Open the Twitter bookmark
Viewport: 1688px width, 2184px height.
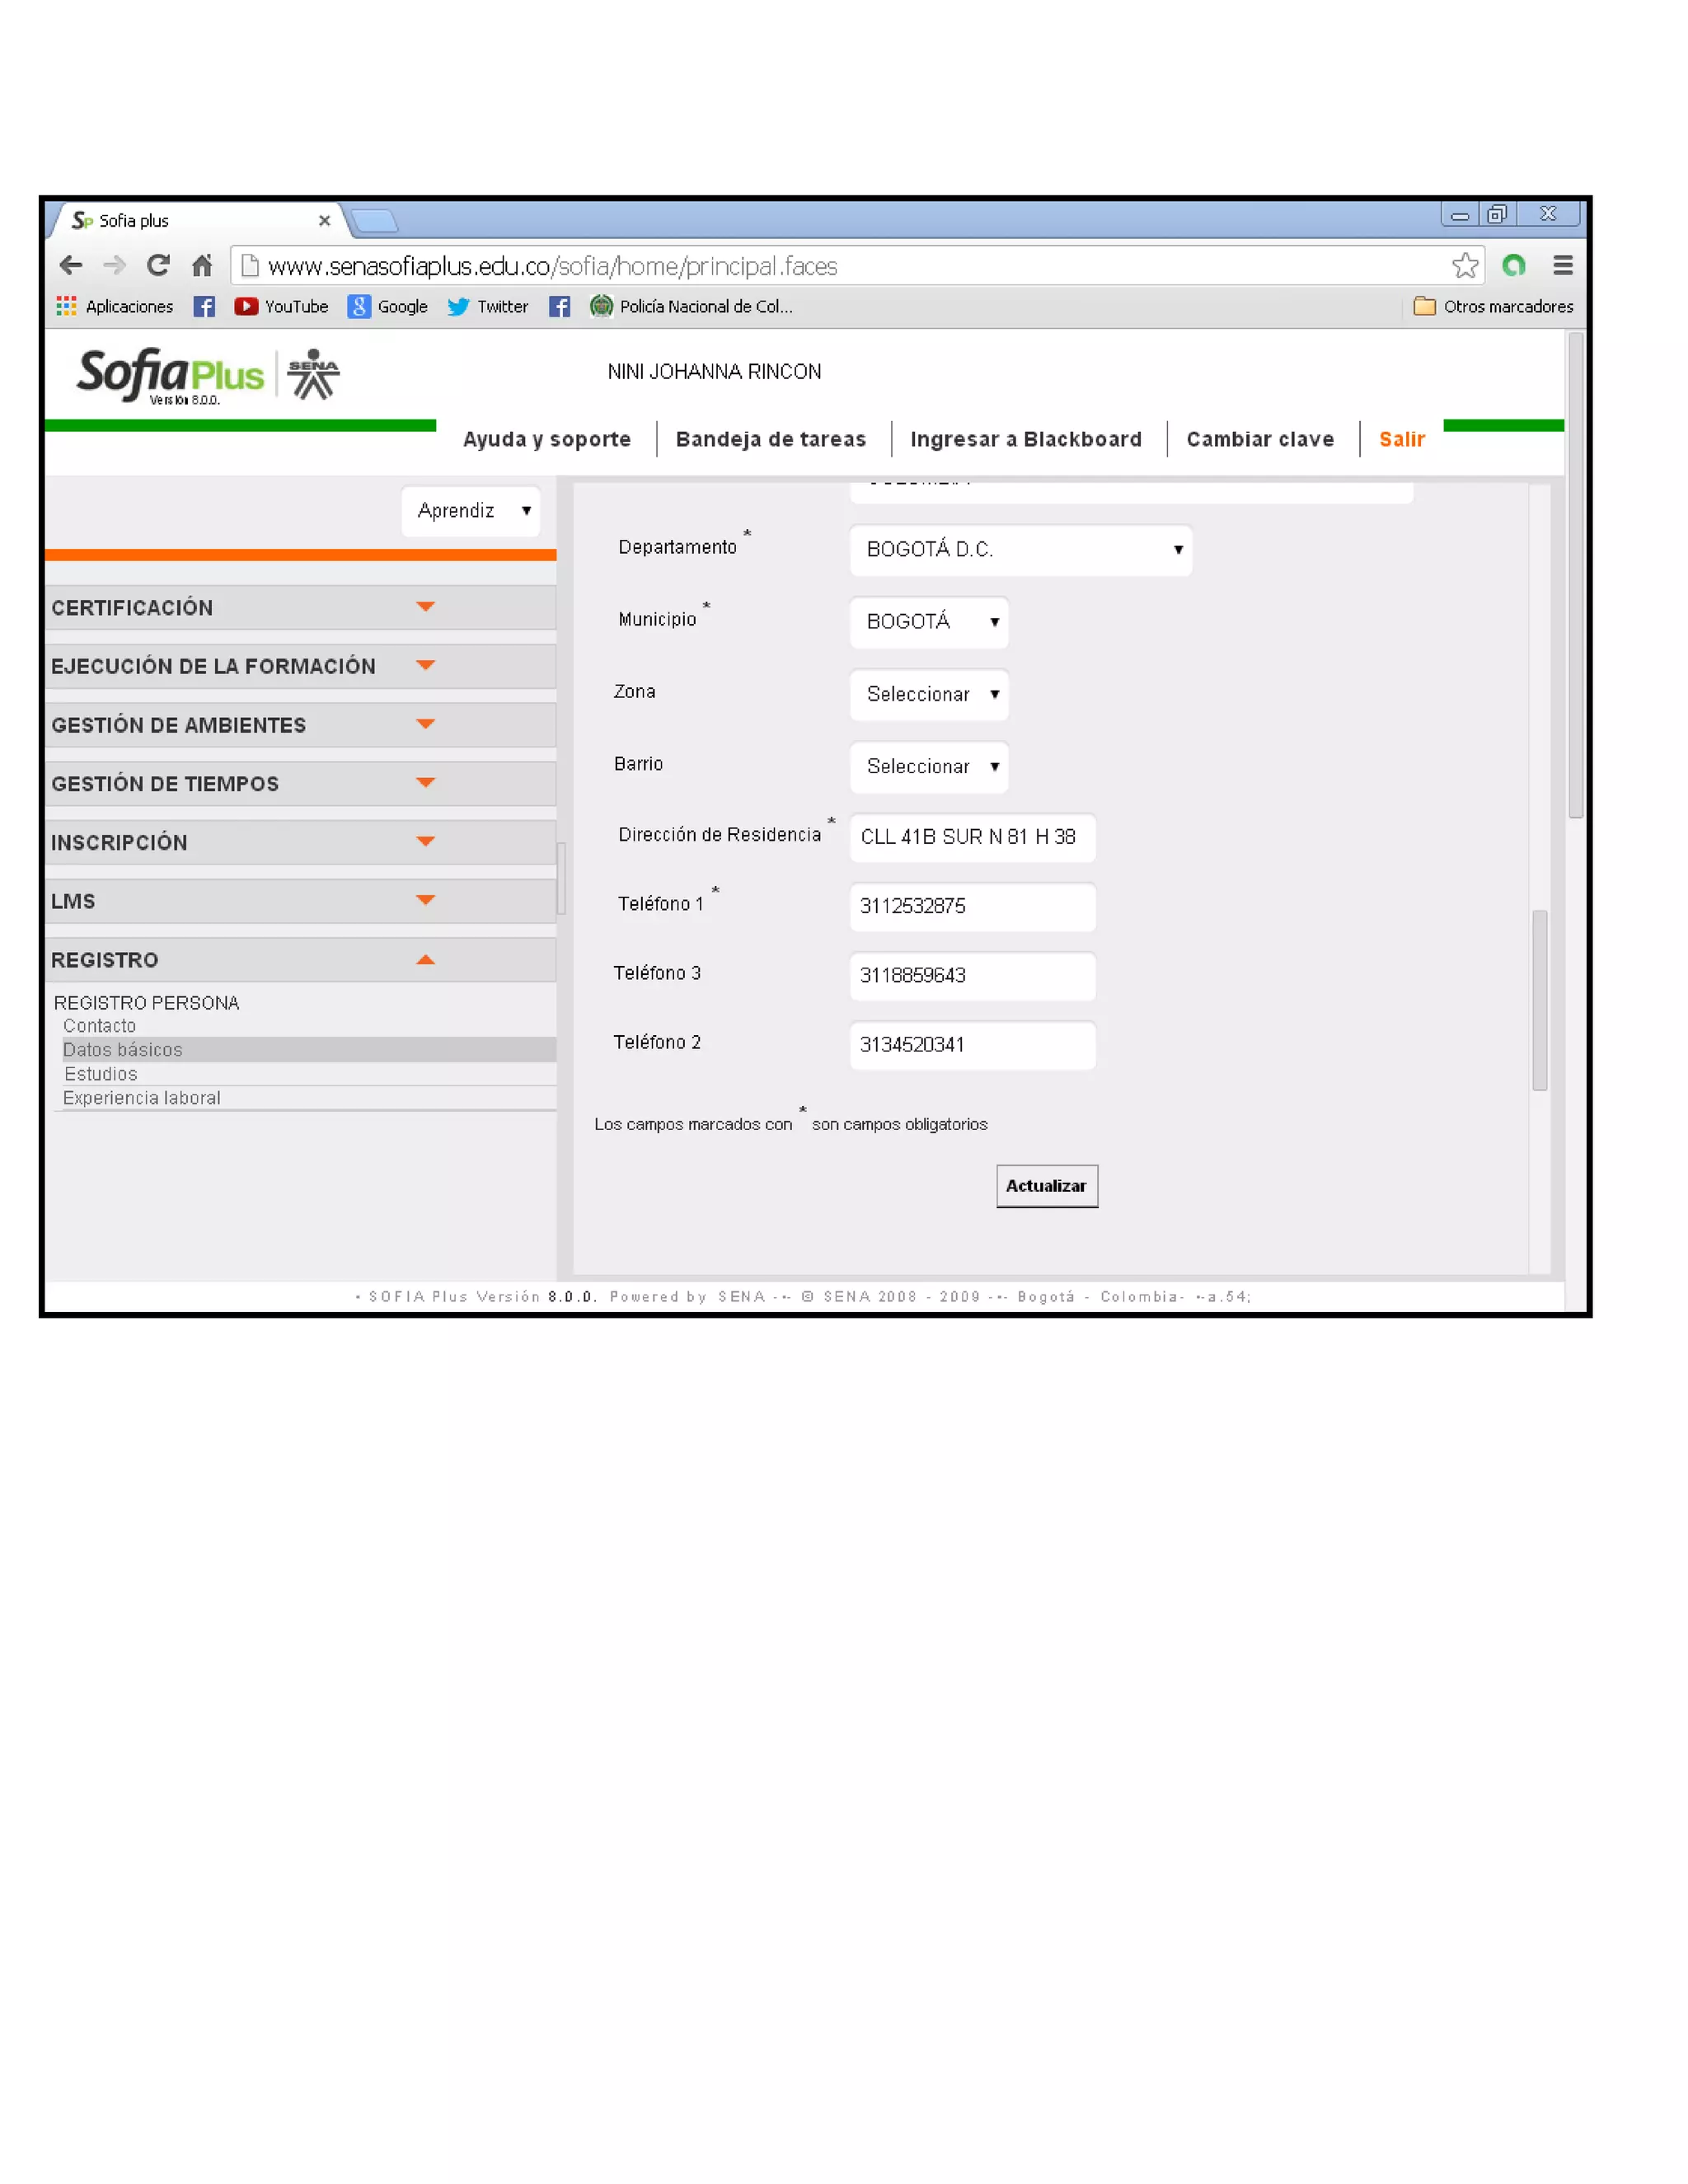point(488,307)
